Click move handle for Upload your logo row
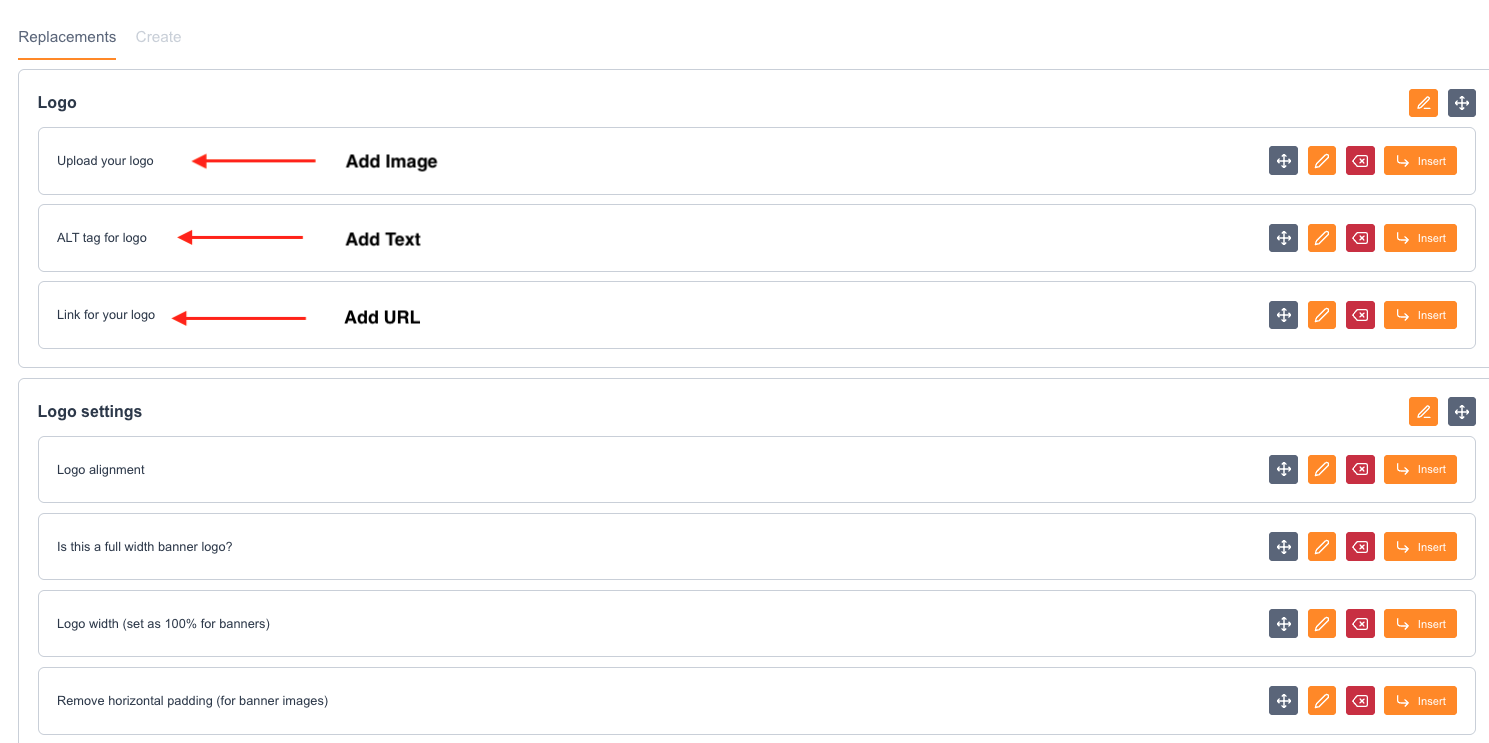The image size is (1489, 743). coord(1283,161)
